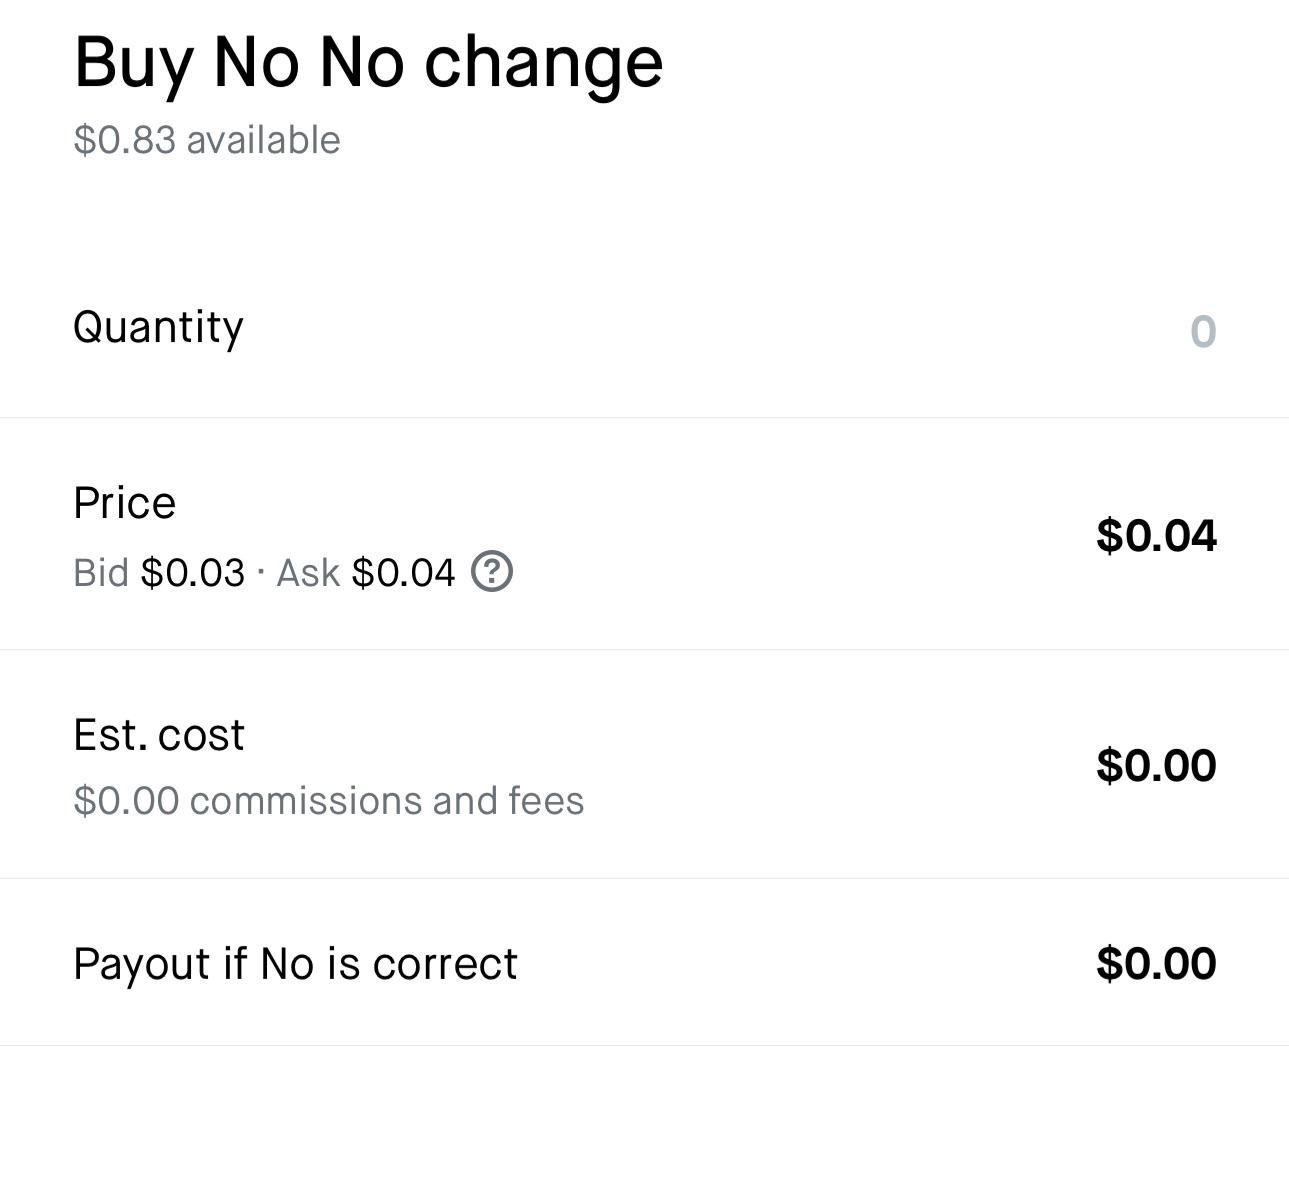Click the word fees in the cost row
Screen dimensions: 1289x1204
point(546,801)
